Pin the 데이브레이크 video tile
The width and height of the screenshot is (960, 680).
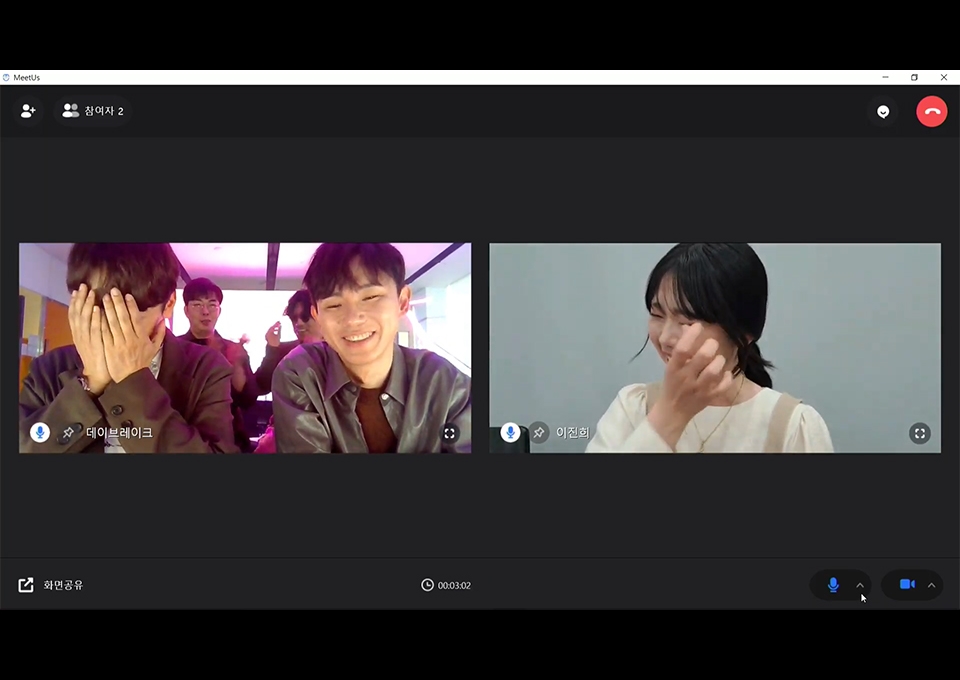coord(68,432)
